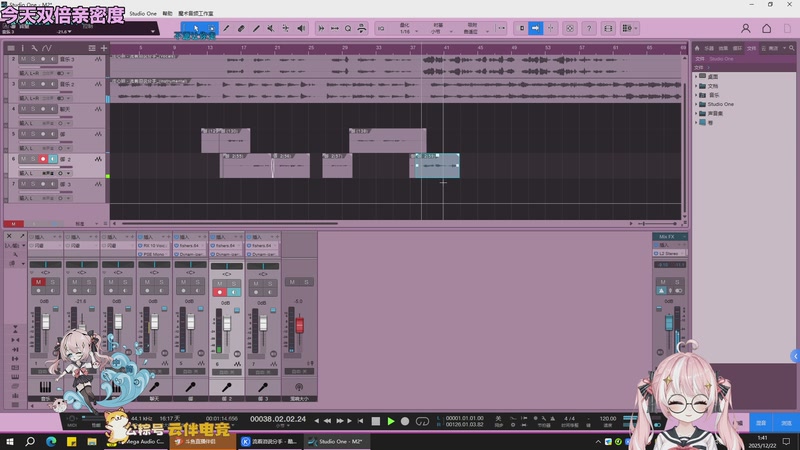Select the Bend tool
This screenshot has width=800, height=450.
click(286, 29)
